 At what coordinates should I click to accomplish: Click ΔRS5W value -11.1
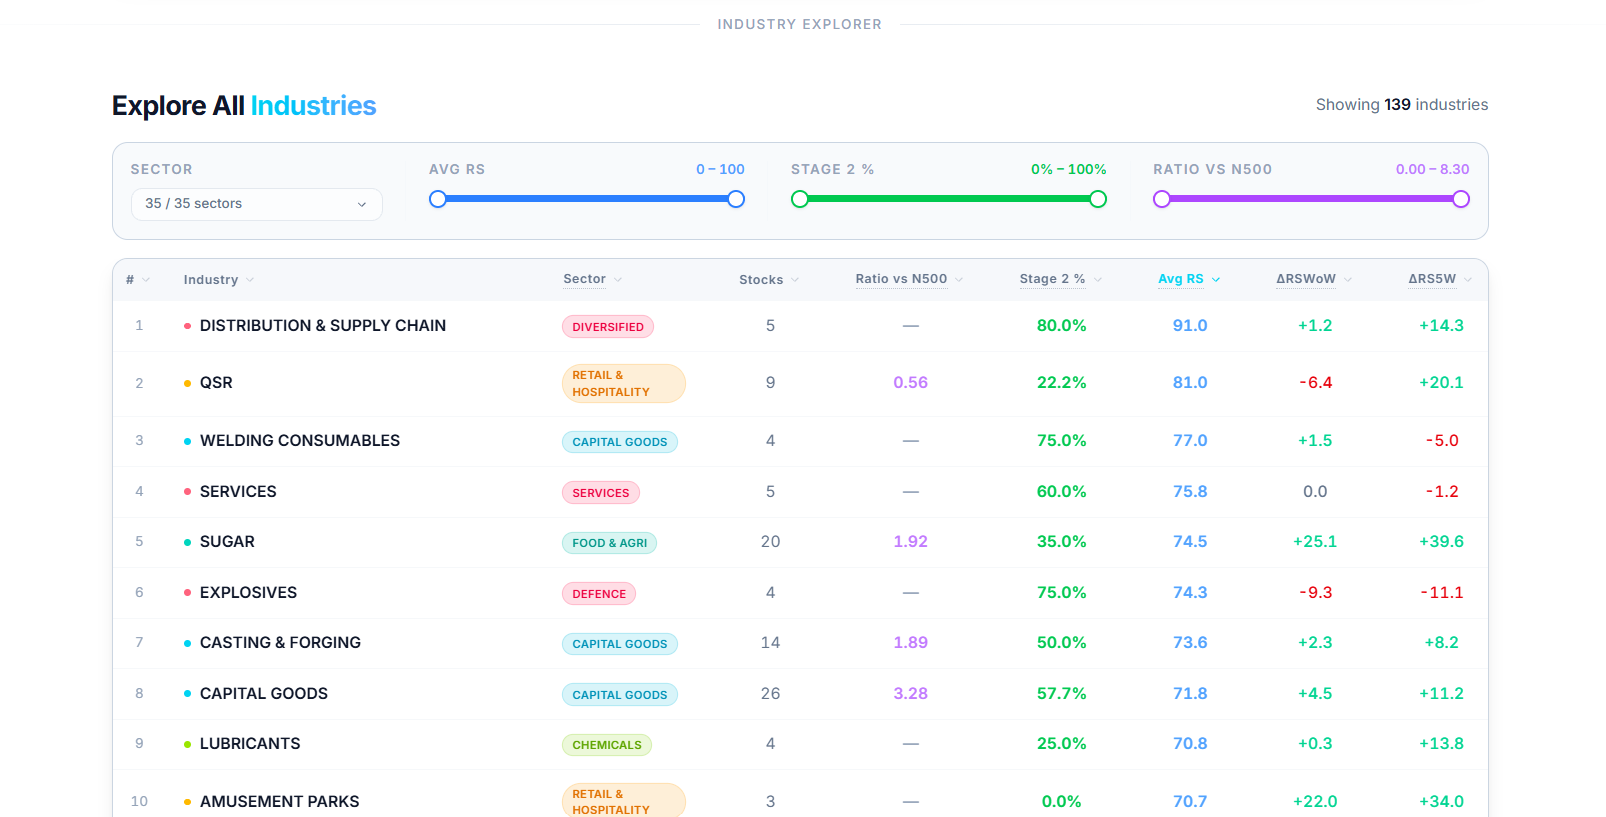pos(1442,593)
